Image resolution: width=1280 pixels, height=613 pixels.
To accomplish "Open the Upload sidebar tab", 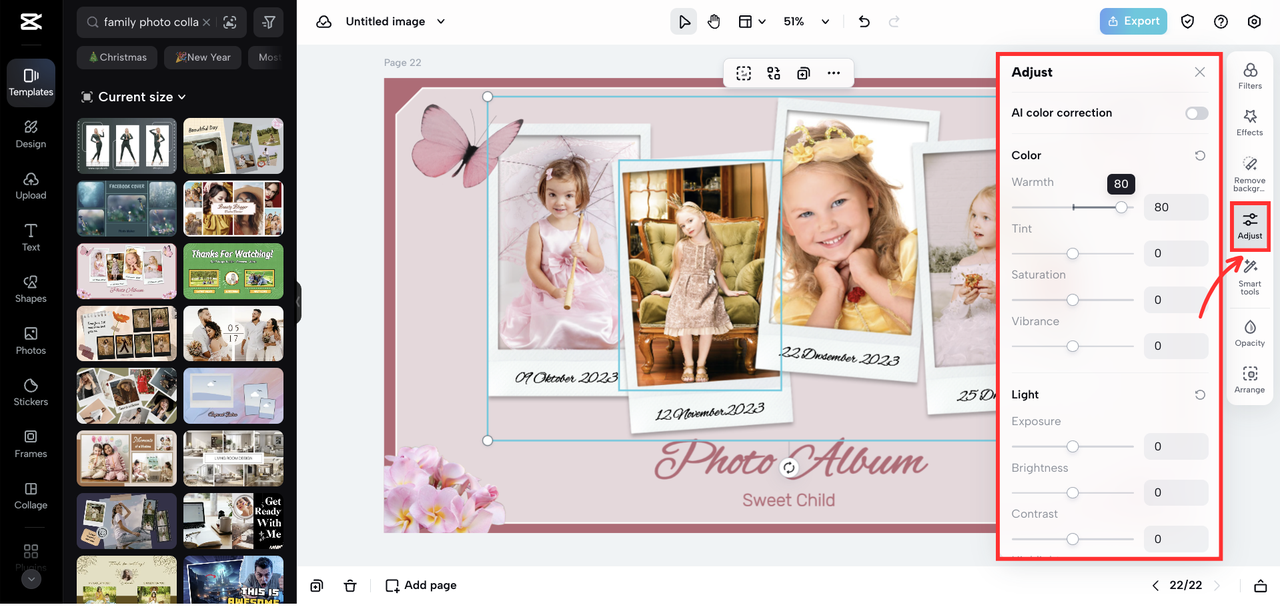I will point(31,186).
